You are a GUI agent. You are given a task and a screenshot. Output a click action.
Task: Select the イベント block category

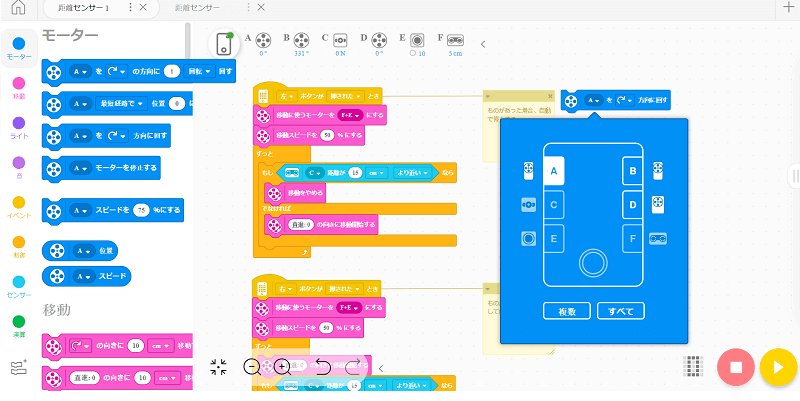pyautogui.click(x=19, y=208)
